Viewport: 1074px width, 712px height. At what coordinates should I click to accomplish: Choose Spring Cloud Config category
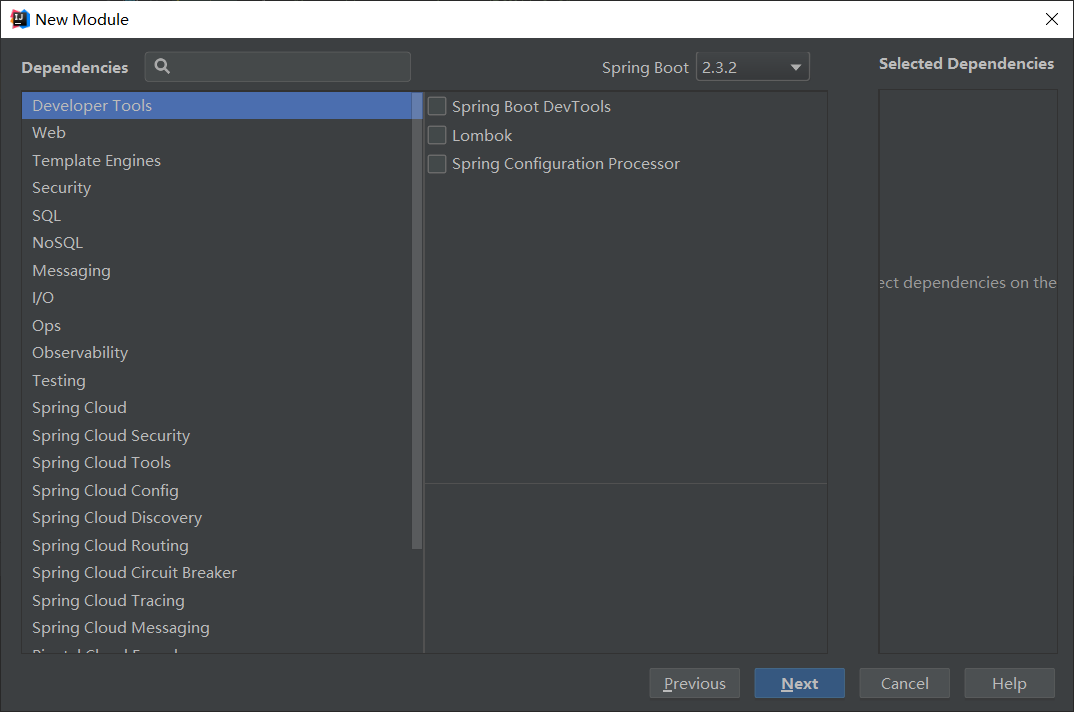(x=217, y=491)
